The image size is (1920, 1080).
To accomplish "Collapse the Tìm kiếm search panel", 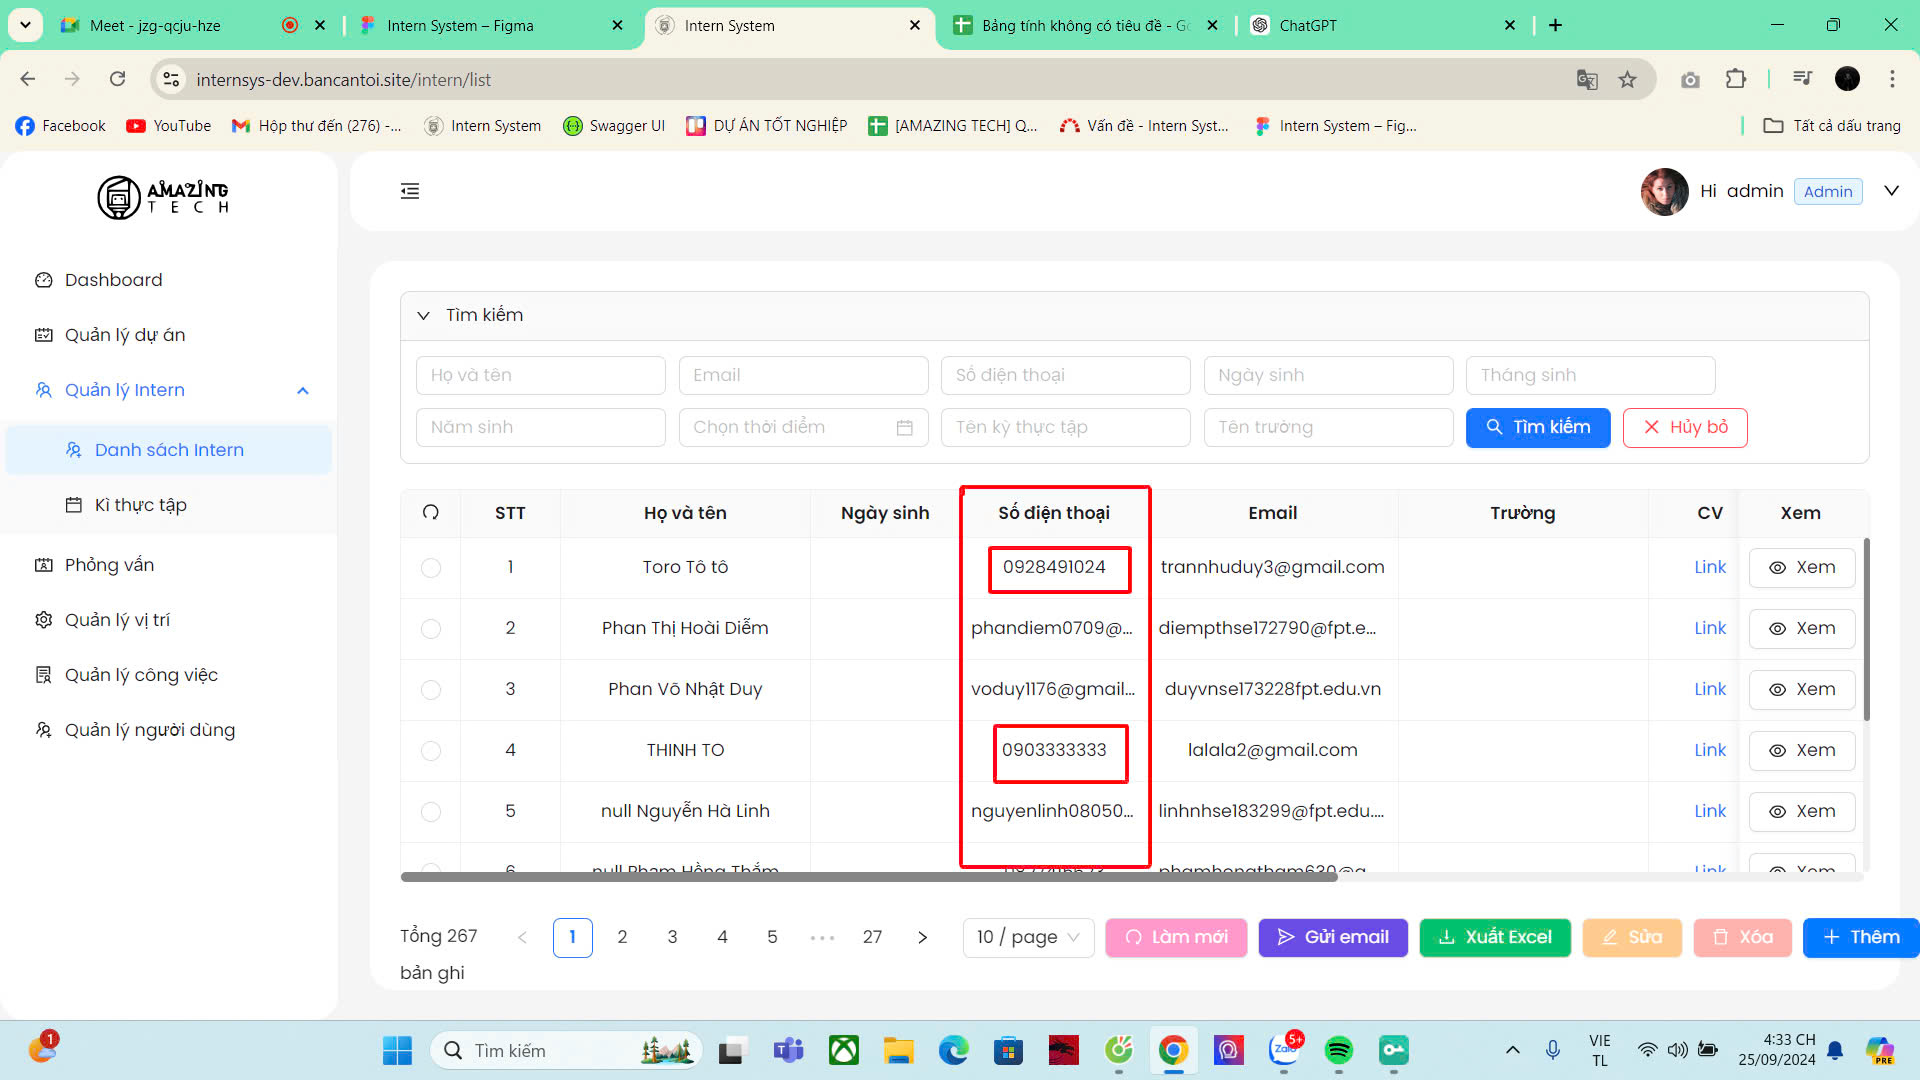I will (x=424, y=315).
